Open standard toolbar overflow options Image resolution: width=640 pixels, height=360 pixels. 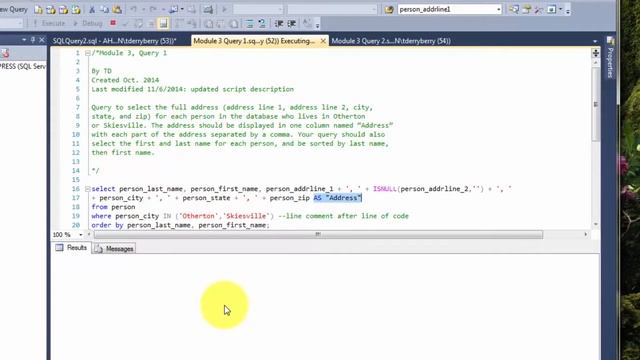tap(568, 11)
